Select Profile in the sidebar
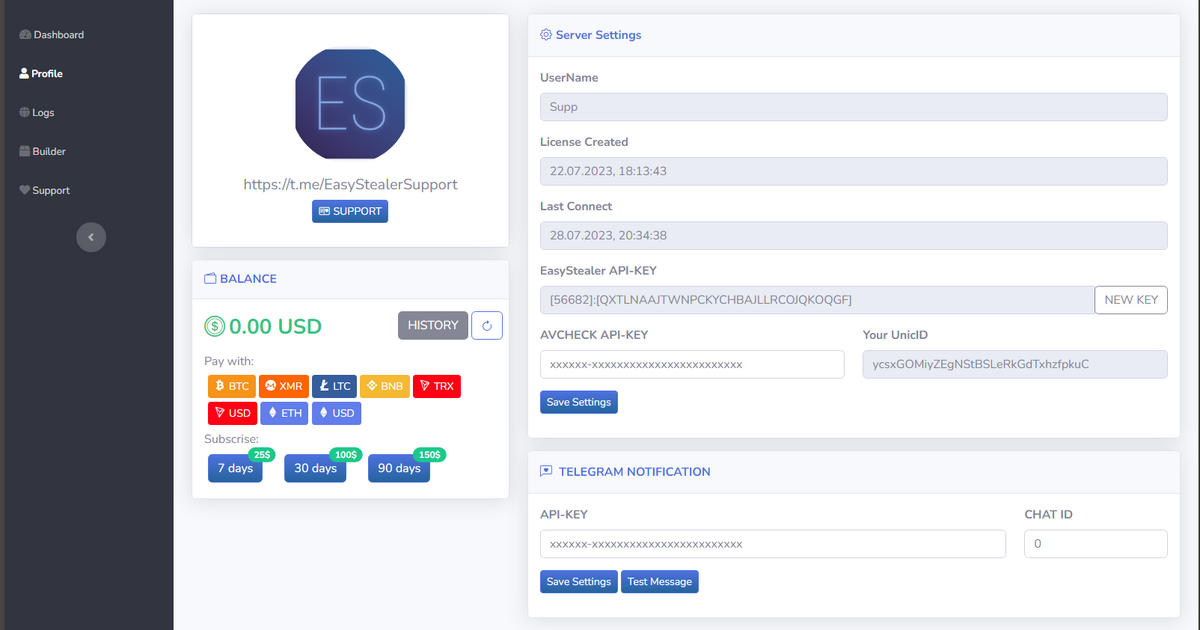Screen dimensions: 1200x630 (41, 74)
